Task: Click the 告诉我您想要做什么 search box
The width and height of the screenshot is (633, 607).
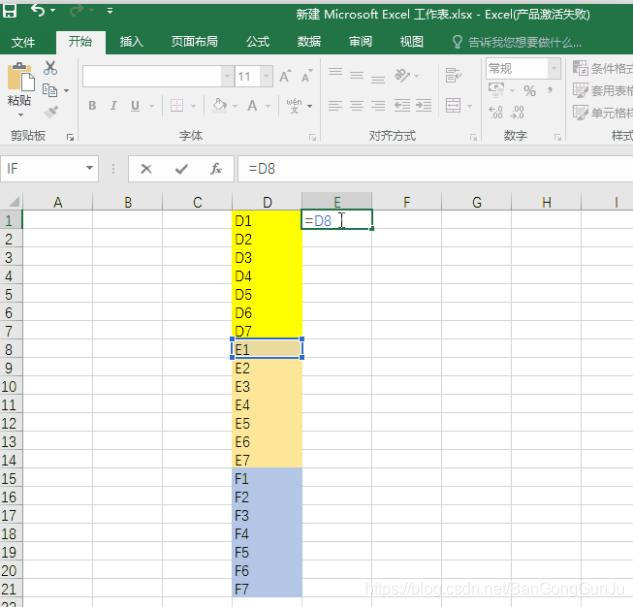Action: pos(518,42)
